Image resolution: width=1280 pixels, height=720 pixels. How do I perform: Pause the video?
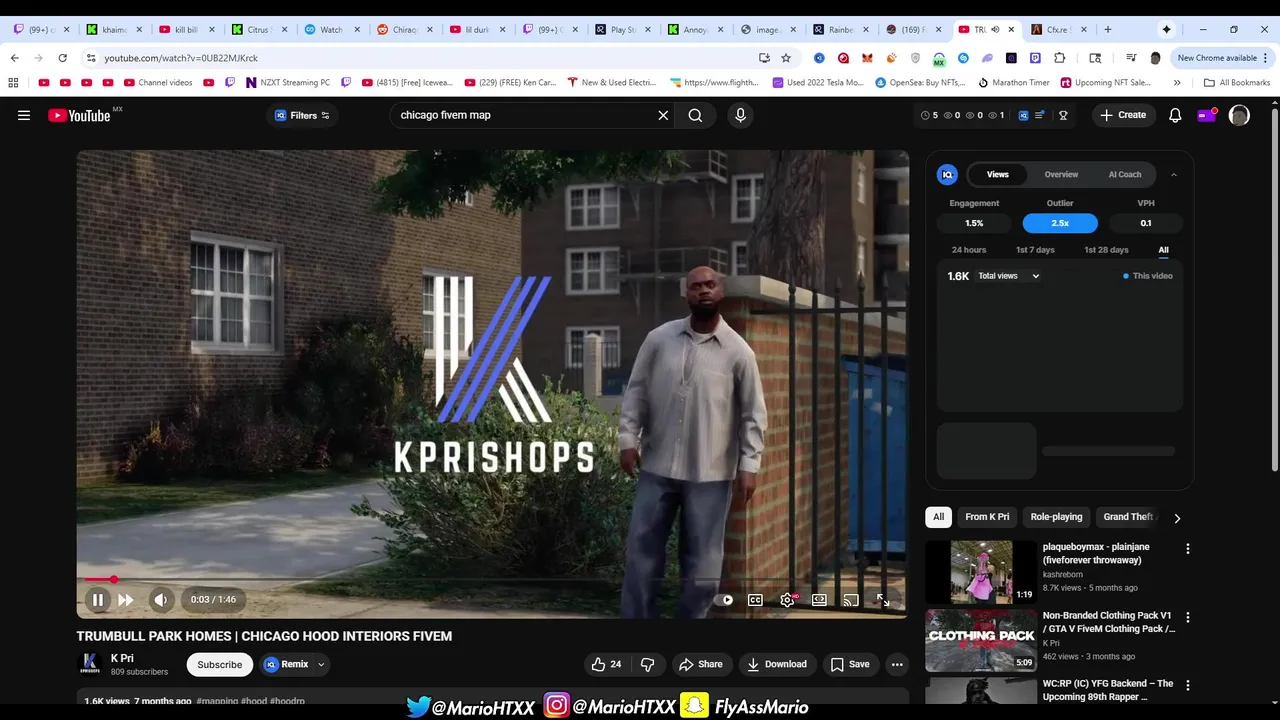[x=98, y=600]
